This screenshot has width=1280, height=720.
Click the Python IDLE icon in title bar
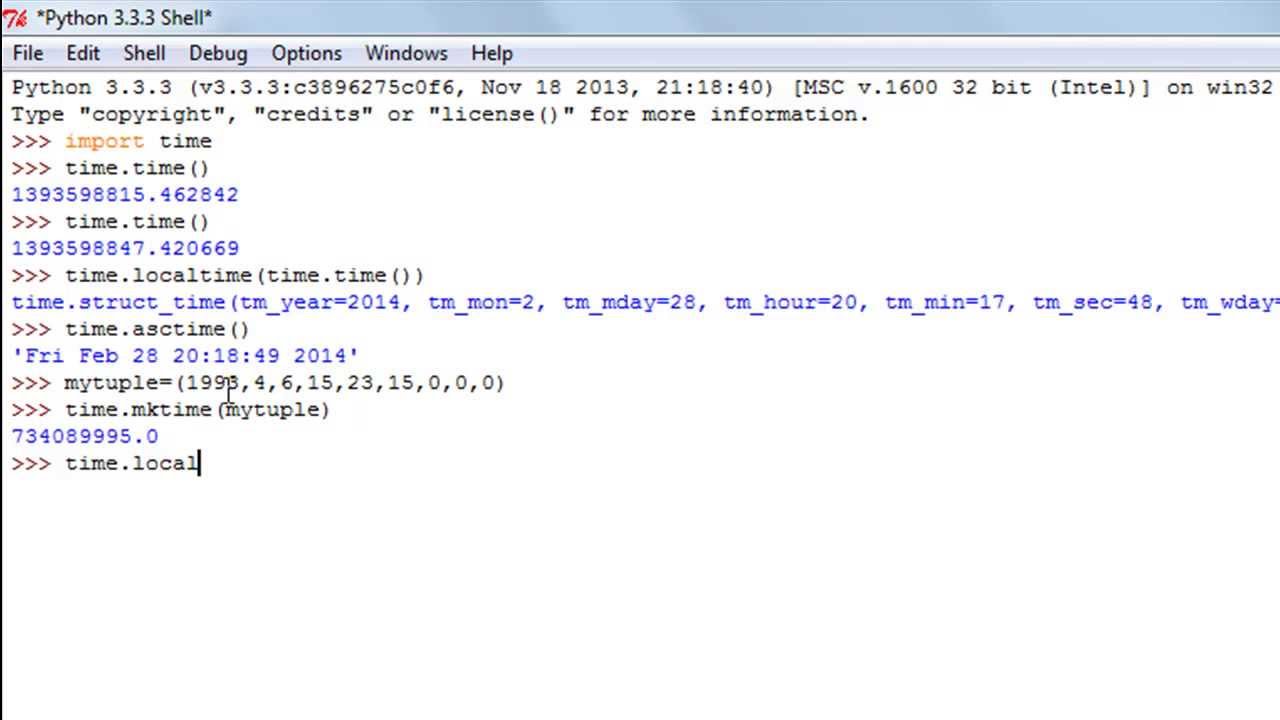[x=15, y=18]
